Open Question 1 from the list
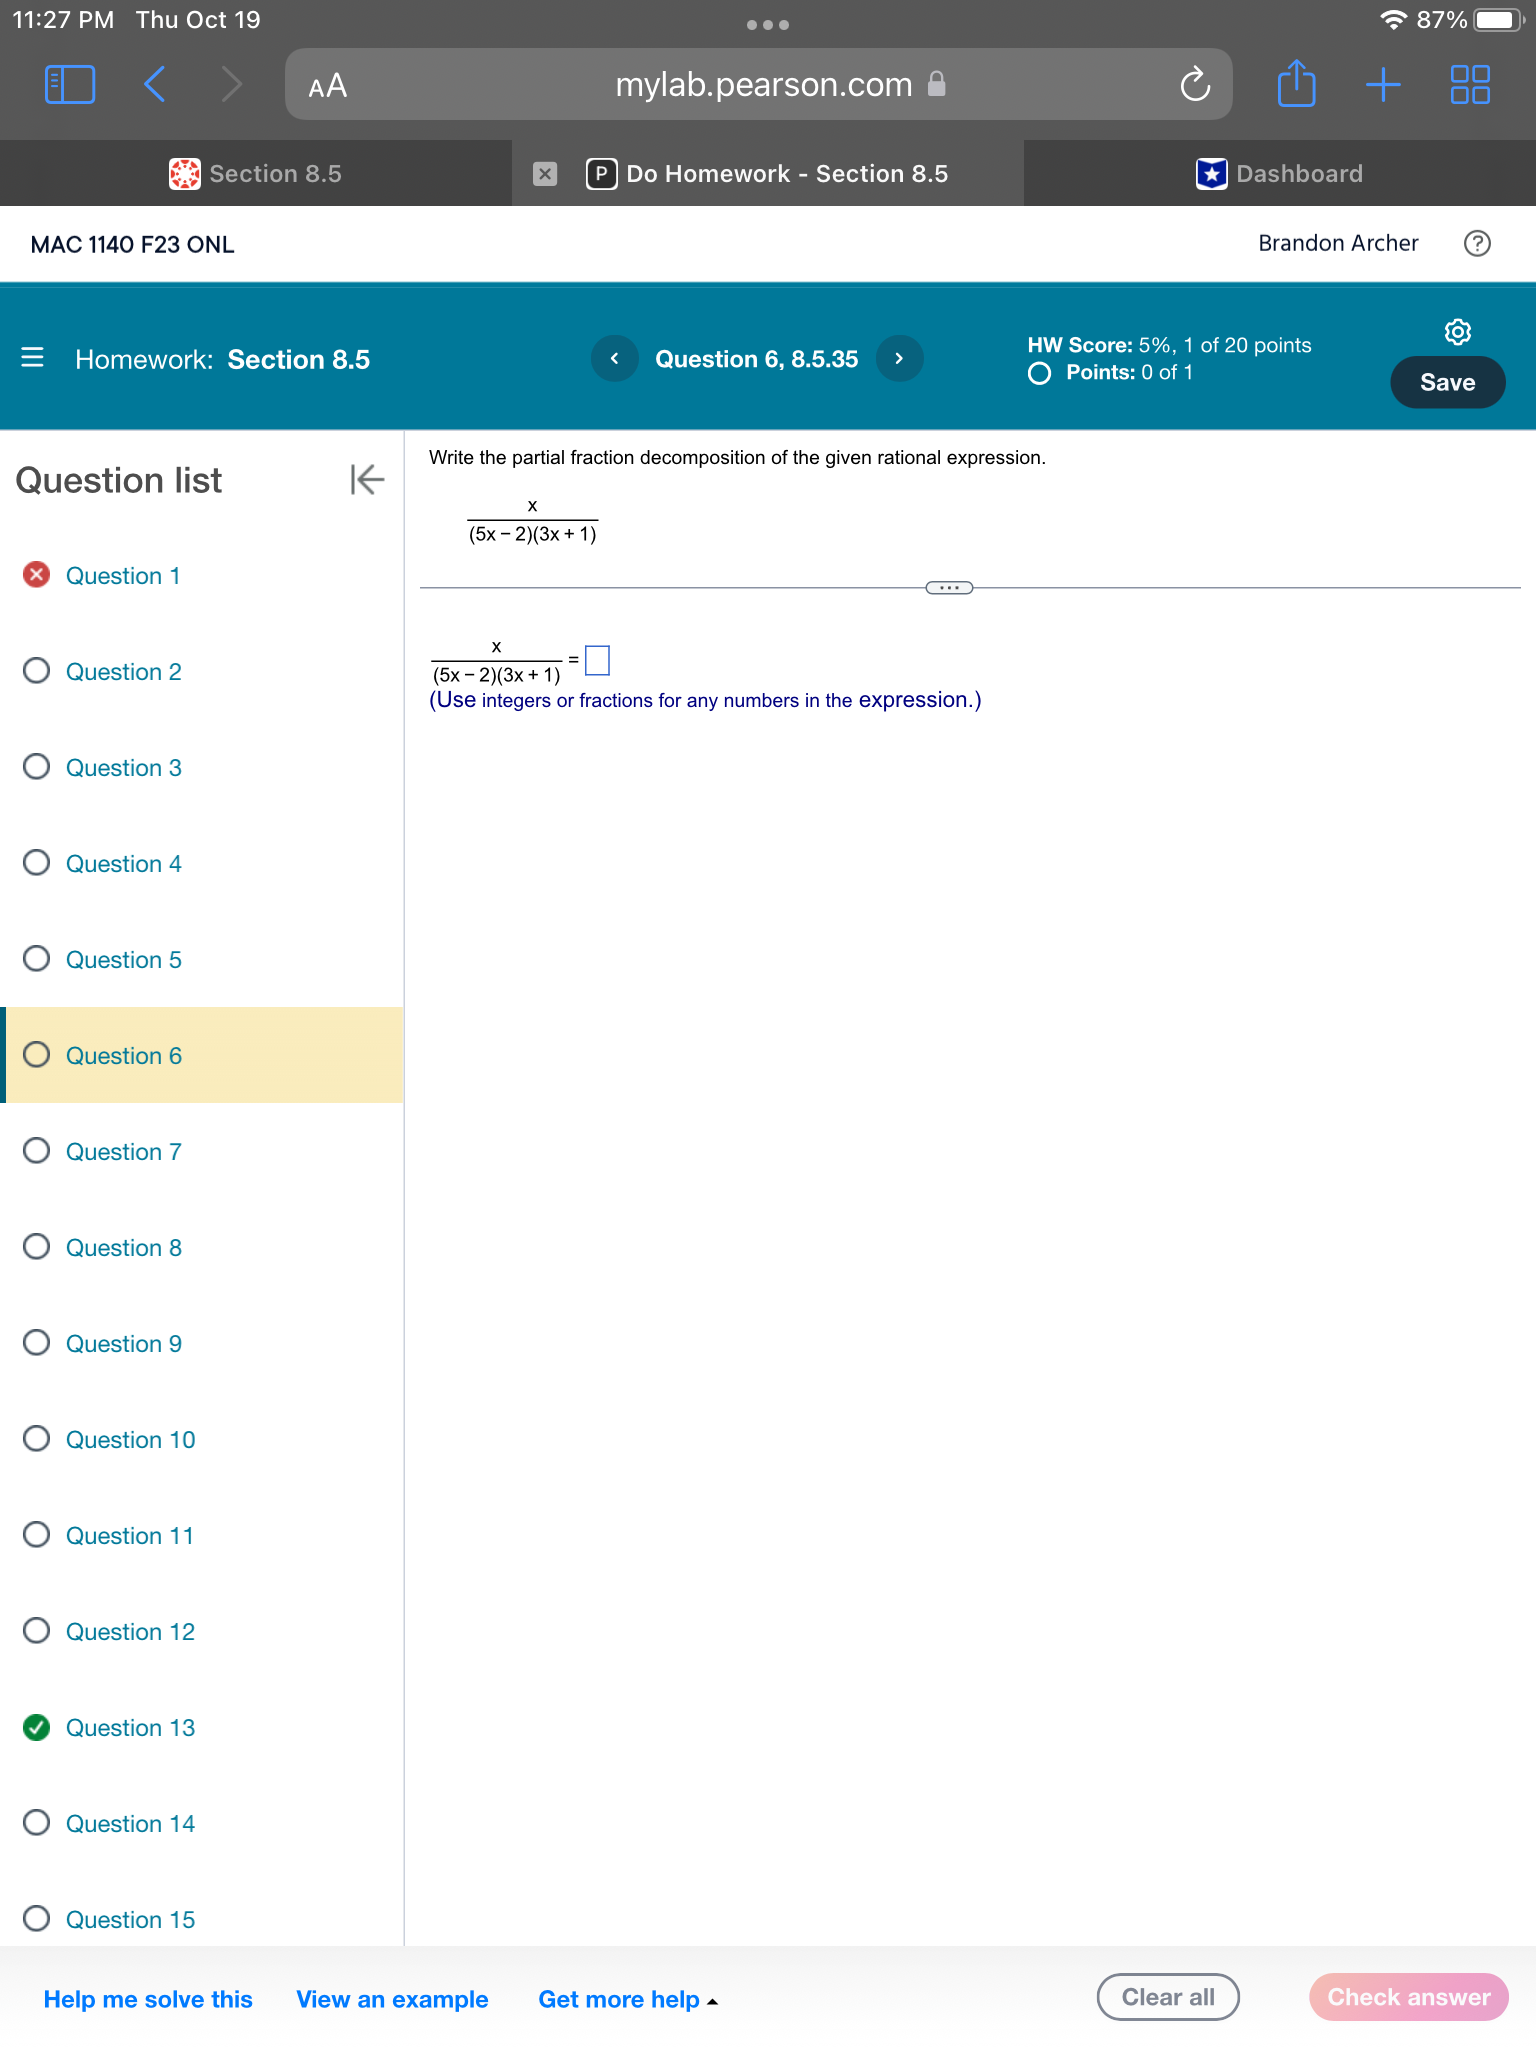The image size is (1536, 2048). [123, 576]
